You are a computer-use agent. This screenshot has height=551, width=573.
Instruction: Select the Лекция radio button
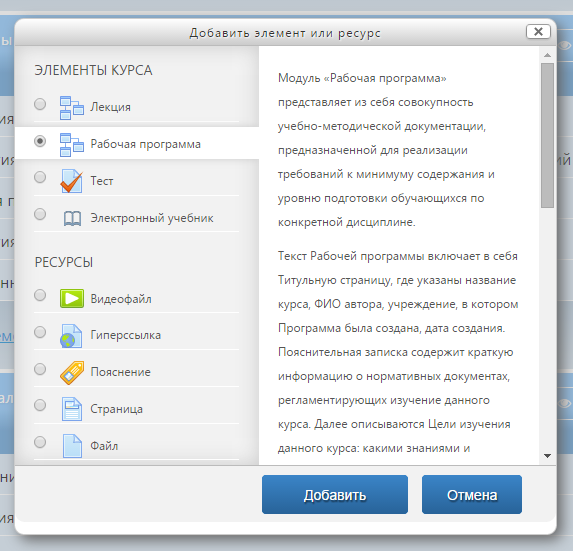tap(40, 104)
